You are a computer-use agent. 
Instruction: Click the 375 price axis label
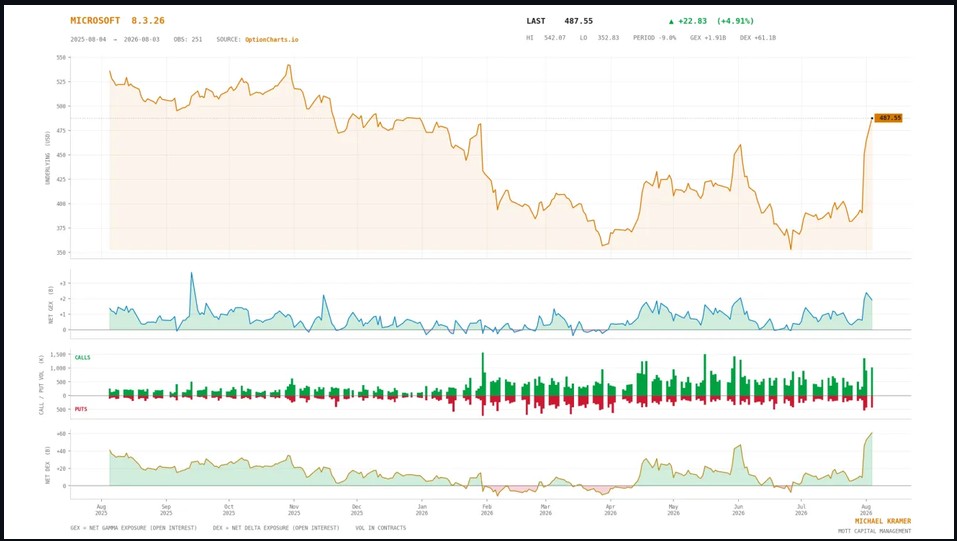click(60, 228)
